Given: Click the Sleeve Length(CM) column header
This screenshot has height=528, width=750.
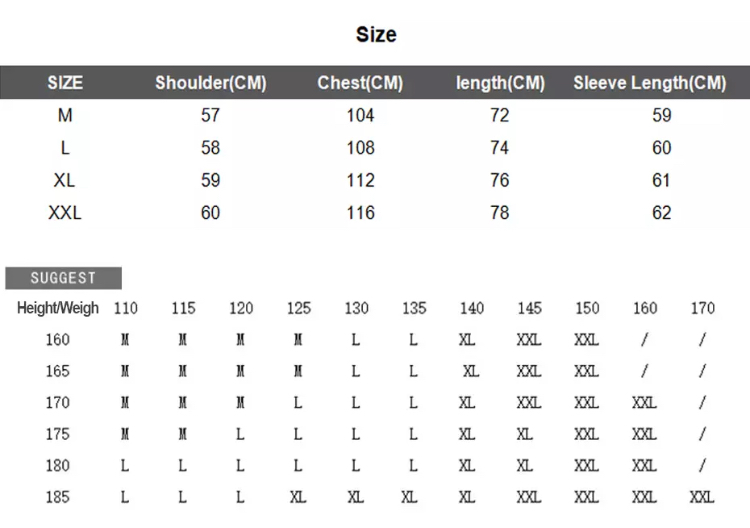Looking at the screenshot, I should (650, 83).
